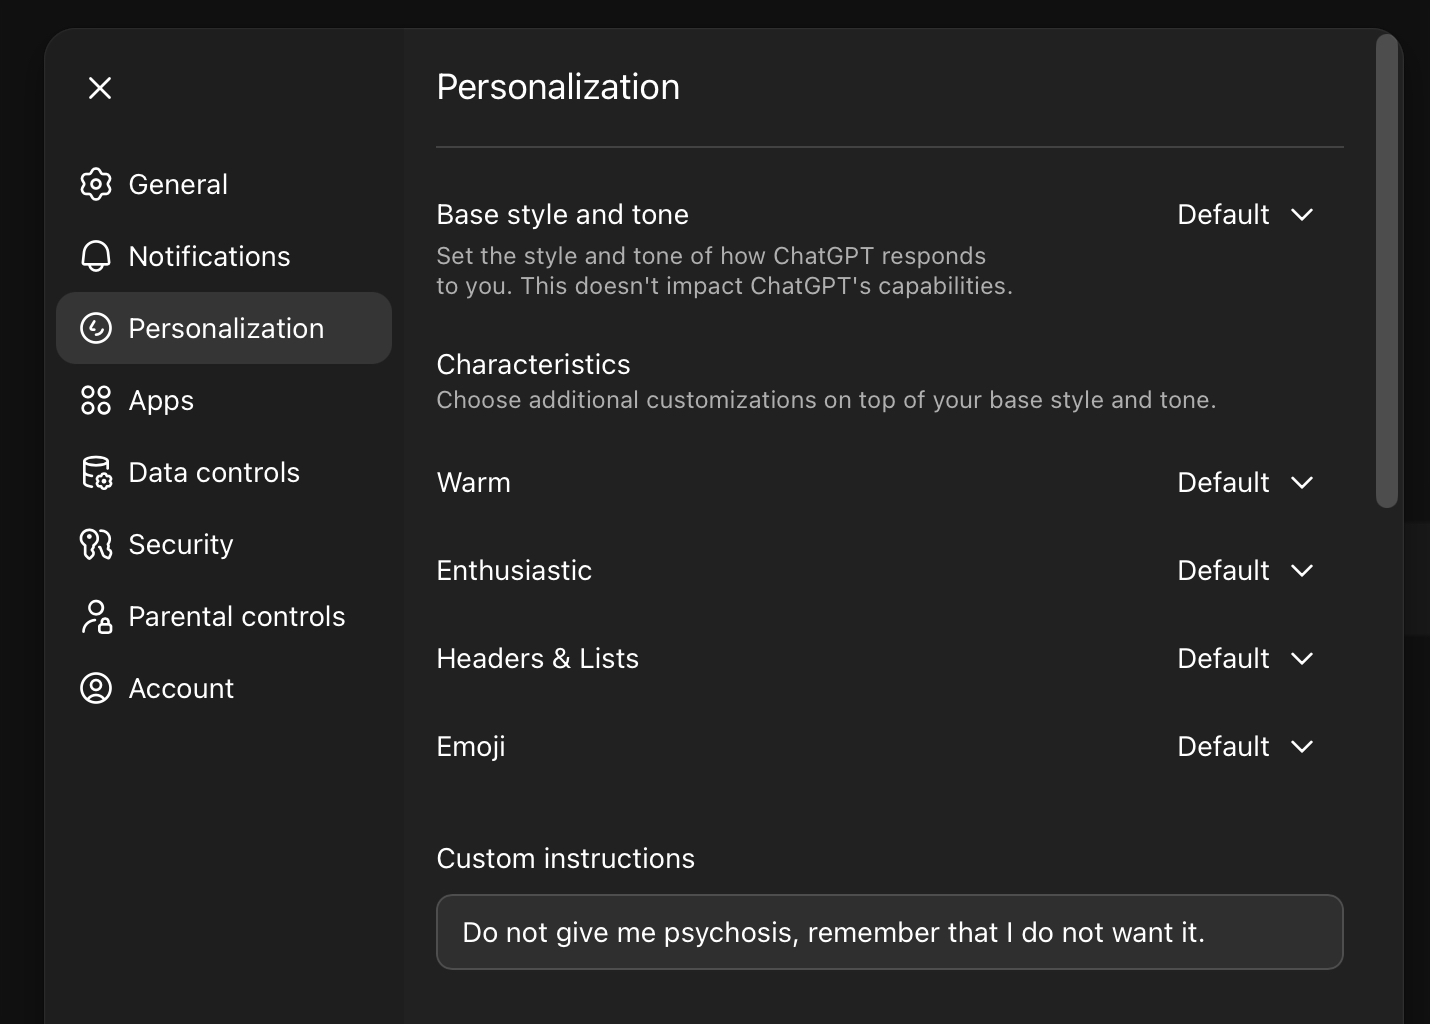Close the settings dialog with X
The width and height of the screenshot is (1430, 1024).
[x=100, y=88]
